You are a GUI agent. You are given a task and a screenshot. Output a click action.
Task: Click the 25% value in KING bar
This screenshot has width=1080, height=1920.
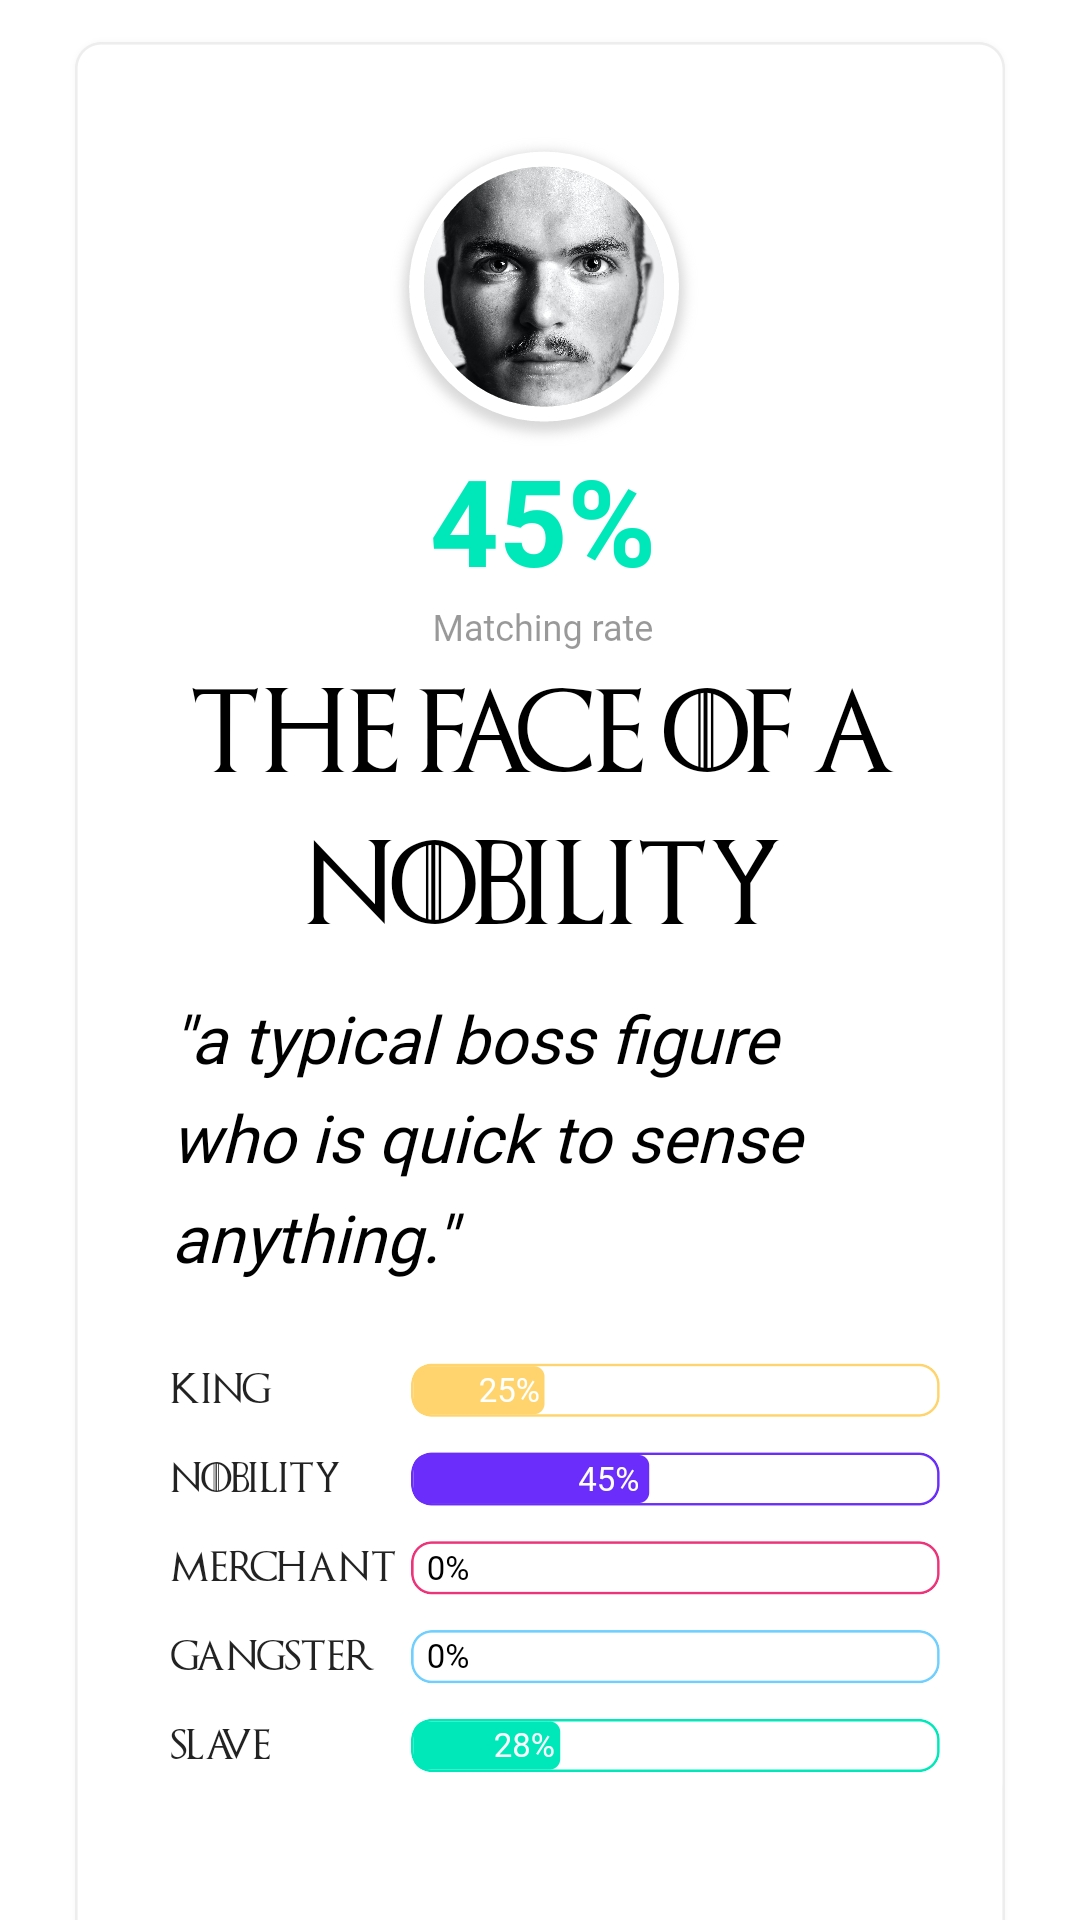pyautogui.click(x=509, y=1390)
